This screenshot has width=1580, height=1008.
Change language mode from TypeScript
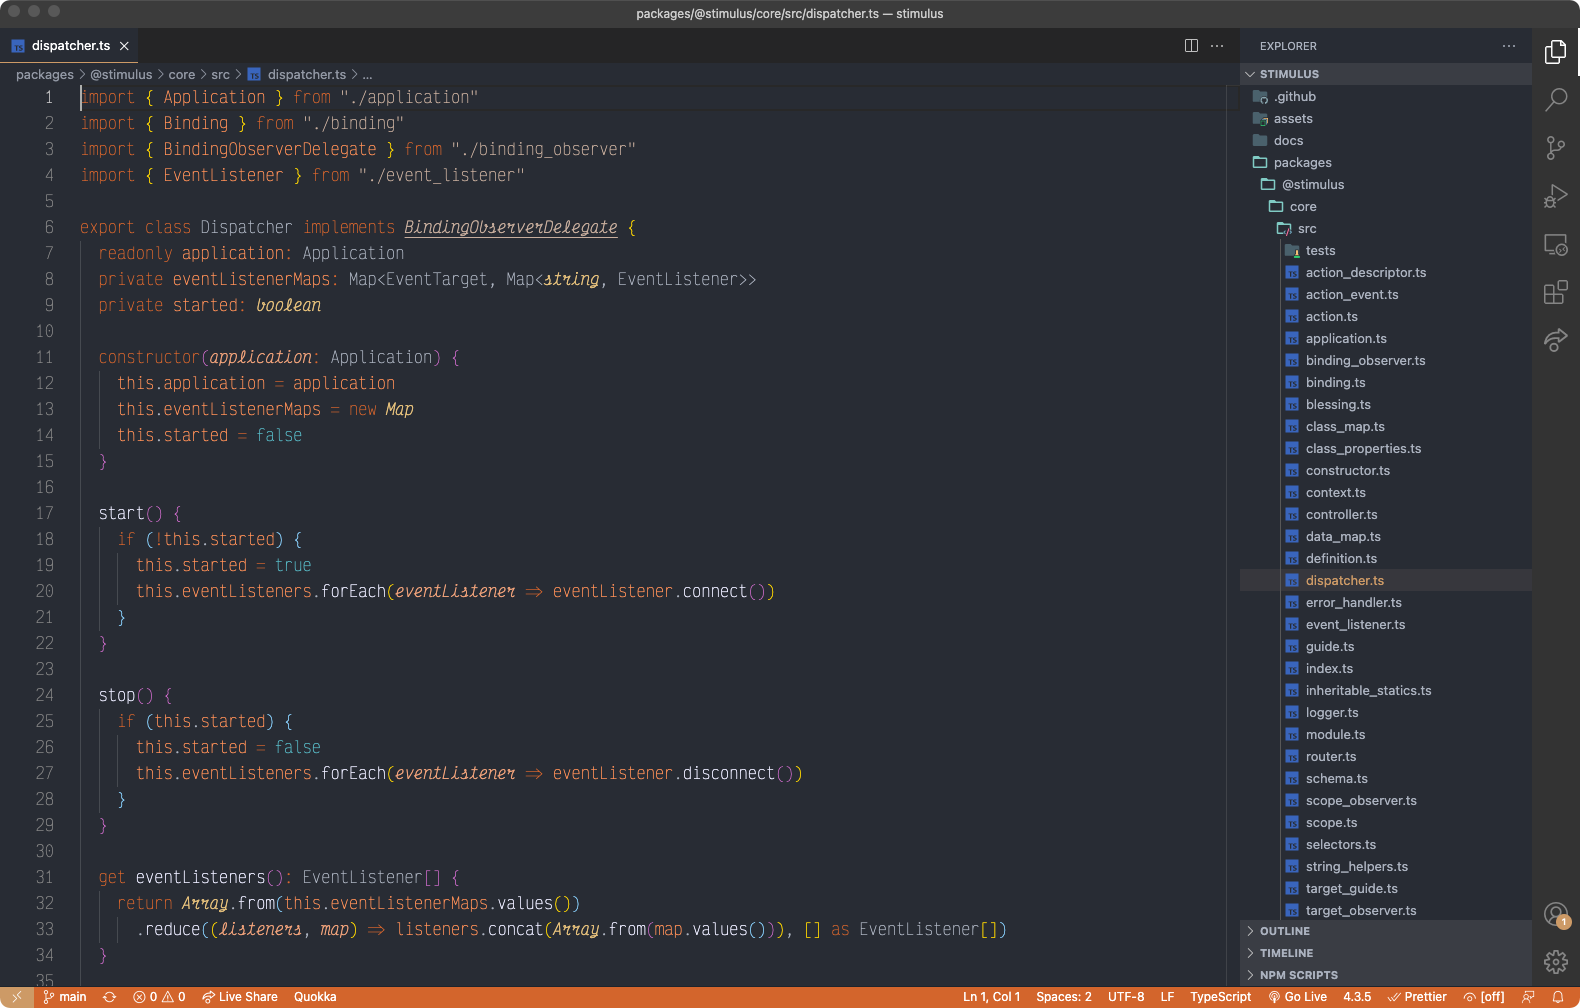[1220, 997]
